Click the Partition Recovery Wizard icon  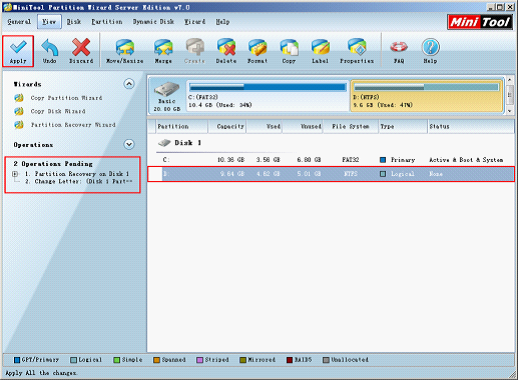(x=19, y=125)
